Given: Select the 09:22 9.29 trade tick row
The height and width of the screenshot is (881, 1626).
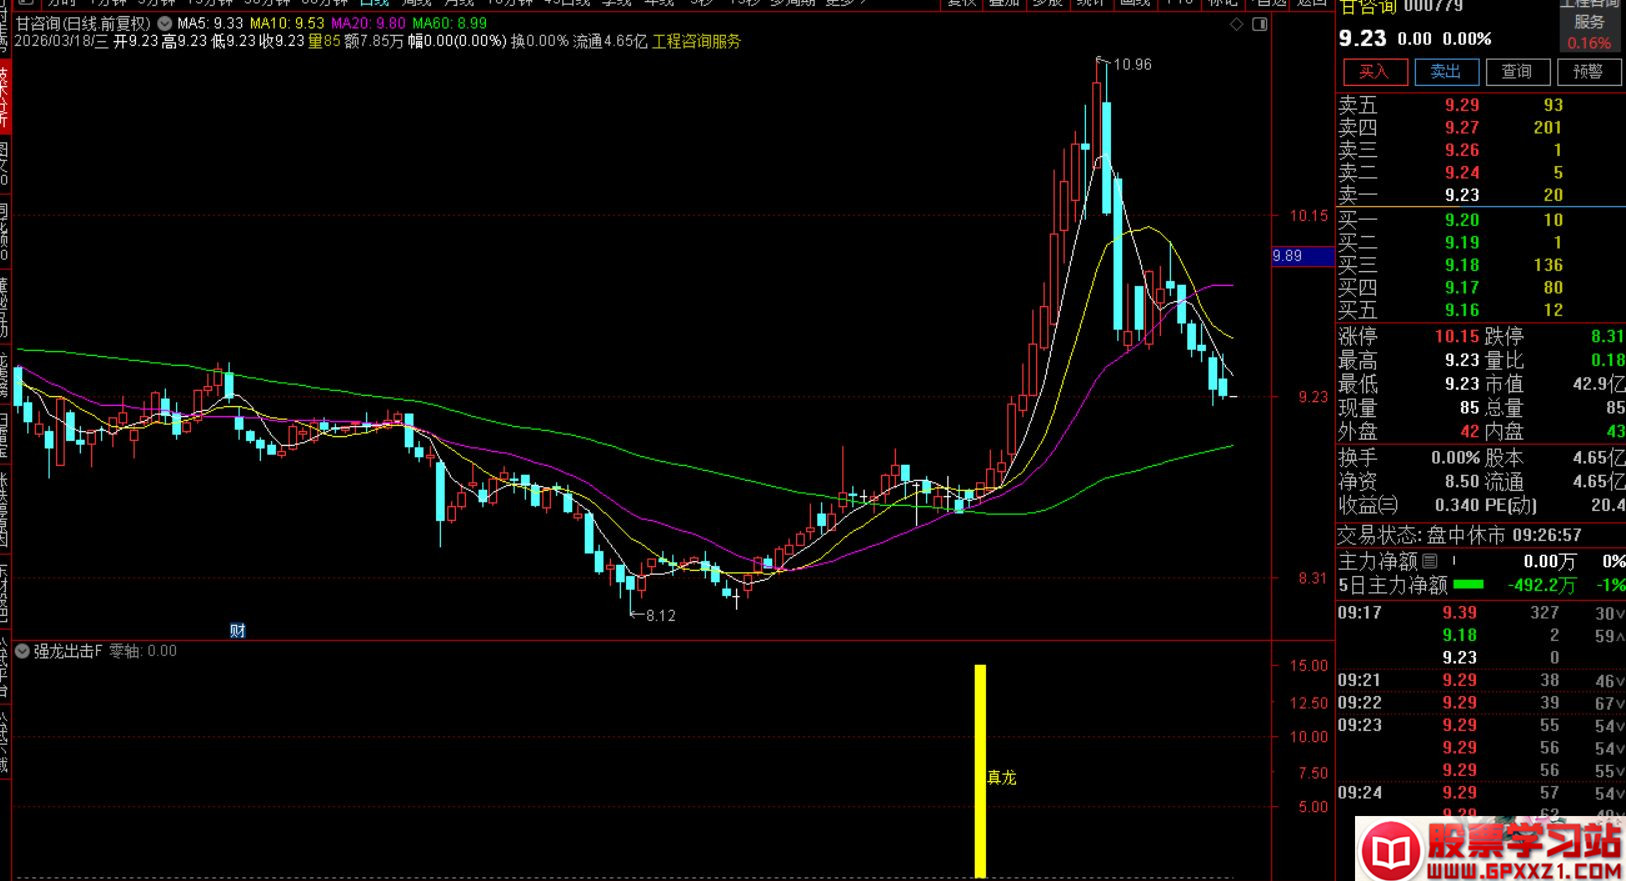Looking at the screenshot, I should coord(1480,703).
